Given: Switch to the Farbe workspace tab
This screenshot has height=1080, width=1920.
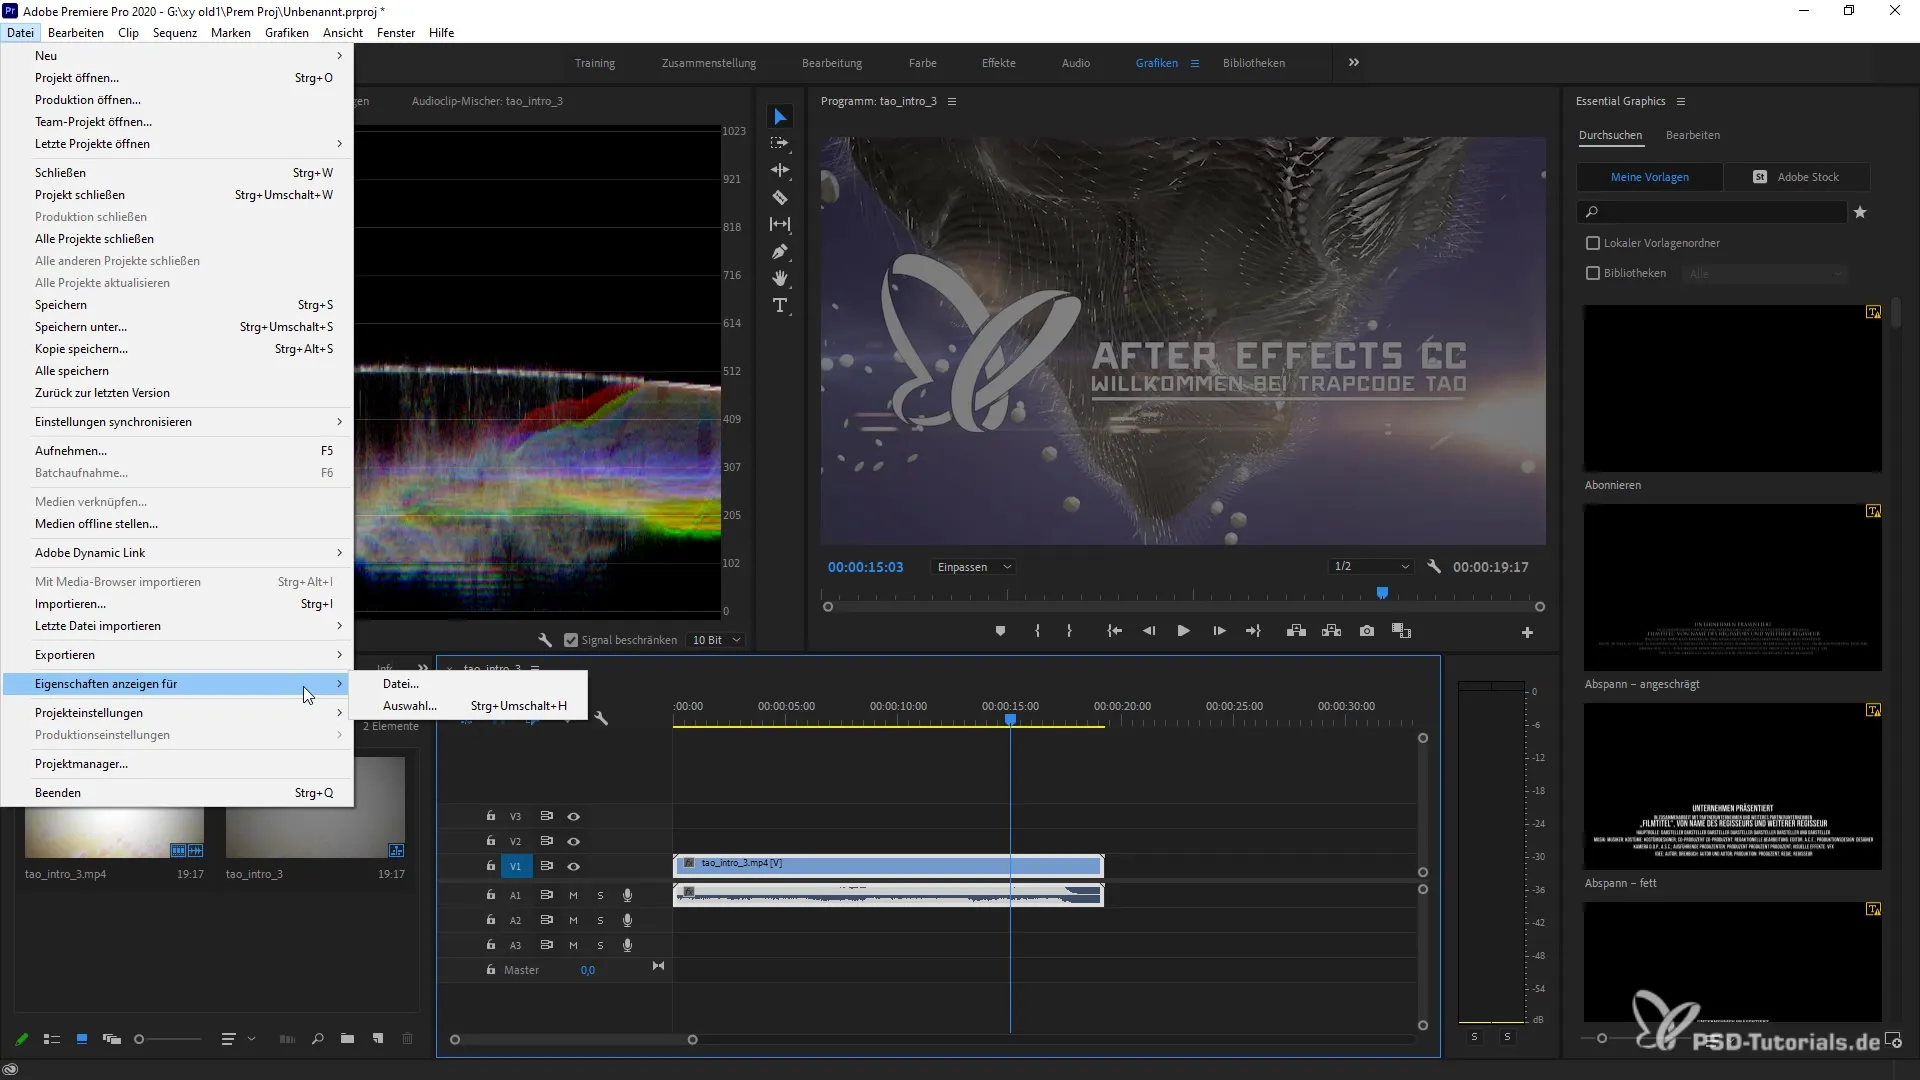Looking at the screenshot, I should coord(922,63).
